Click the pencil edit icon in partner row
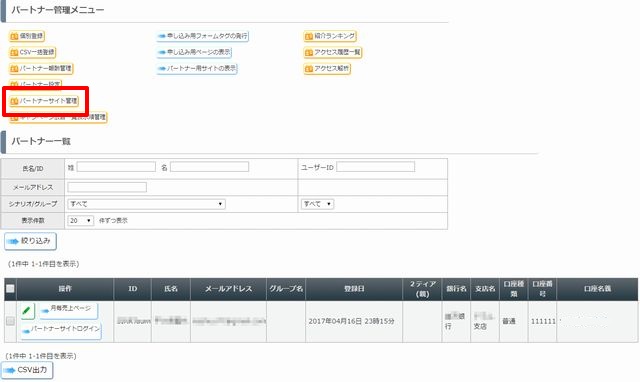The image size is (640, 382). point(28,311)
